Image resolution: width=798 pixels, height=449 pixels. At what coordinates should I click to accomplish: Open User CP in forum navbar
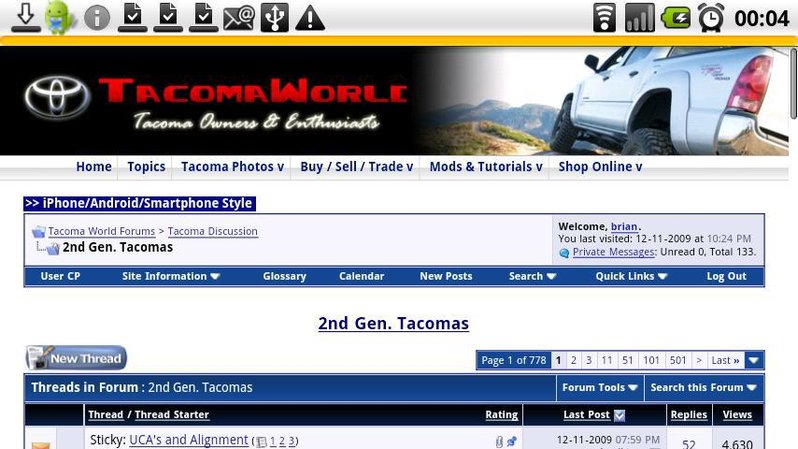pyautogui.click(x=60, y=276)
